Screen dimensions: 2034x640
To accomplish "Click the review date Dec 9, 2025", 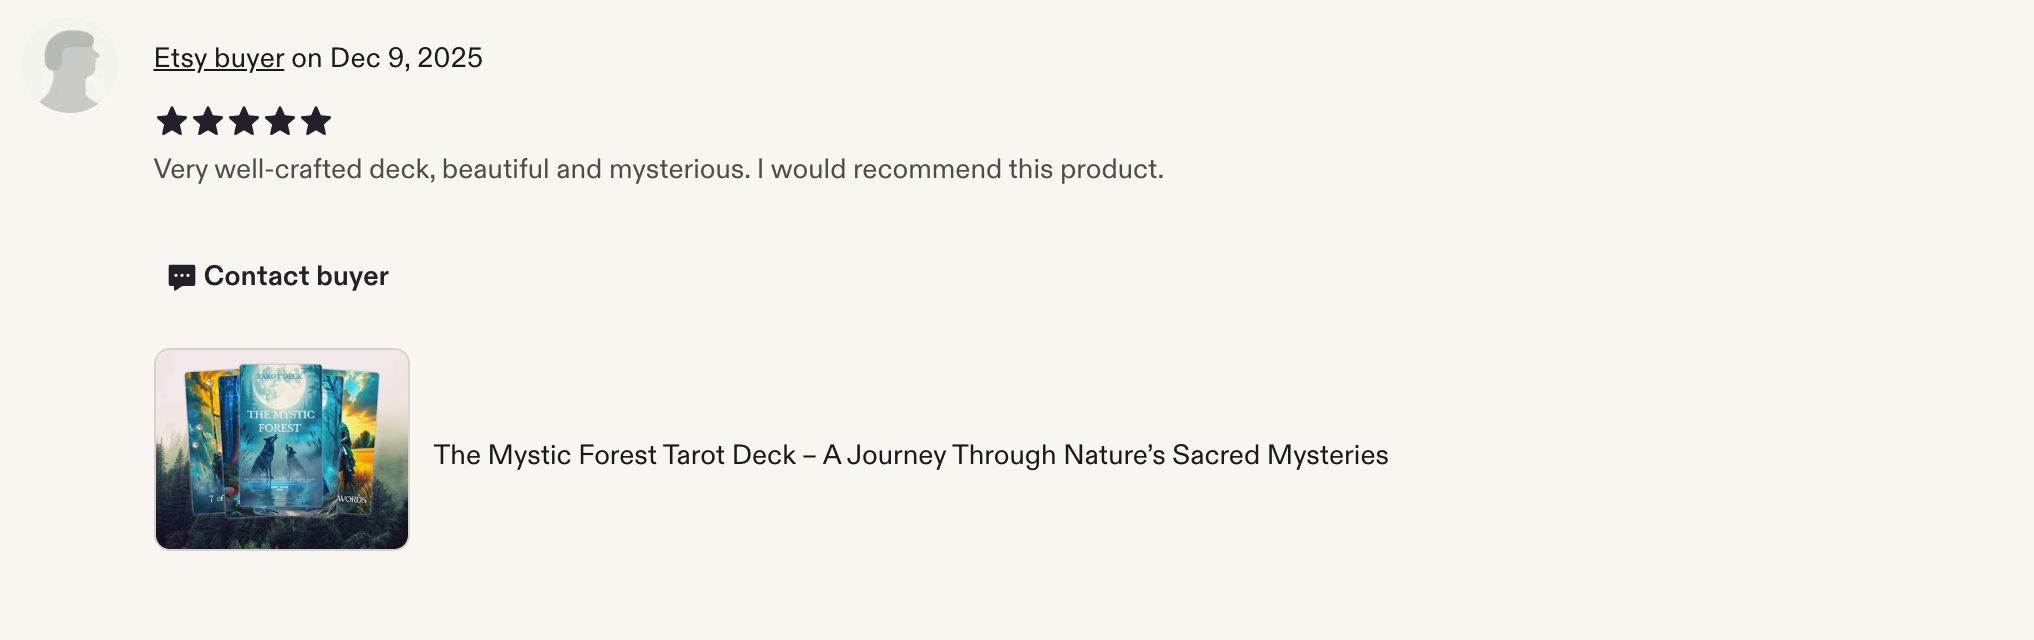I will pyautogui.click(x=406, y=58).
